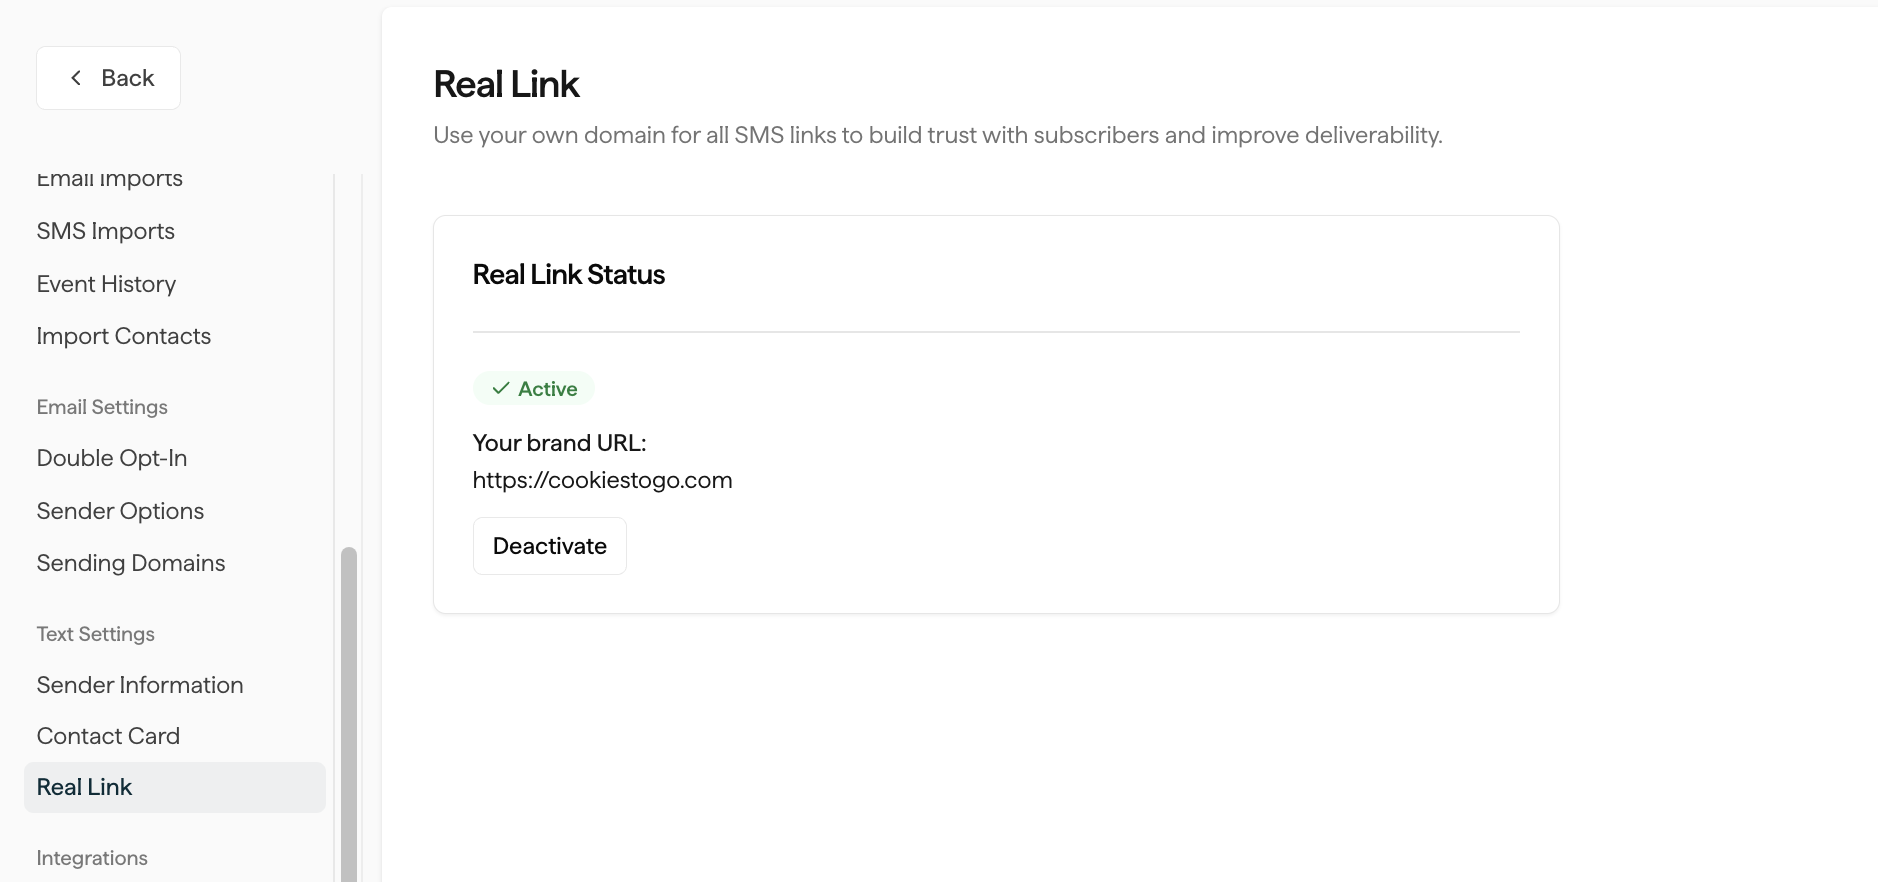This screenshot has width=1878, height=882.
Task: Click the Email Settings section header
Action: click(x=101, y=407)
